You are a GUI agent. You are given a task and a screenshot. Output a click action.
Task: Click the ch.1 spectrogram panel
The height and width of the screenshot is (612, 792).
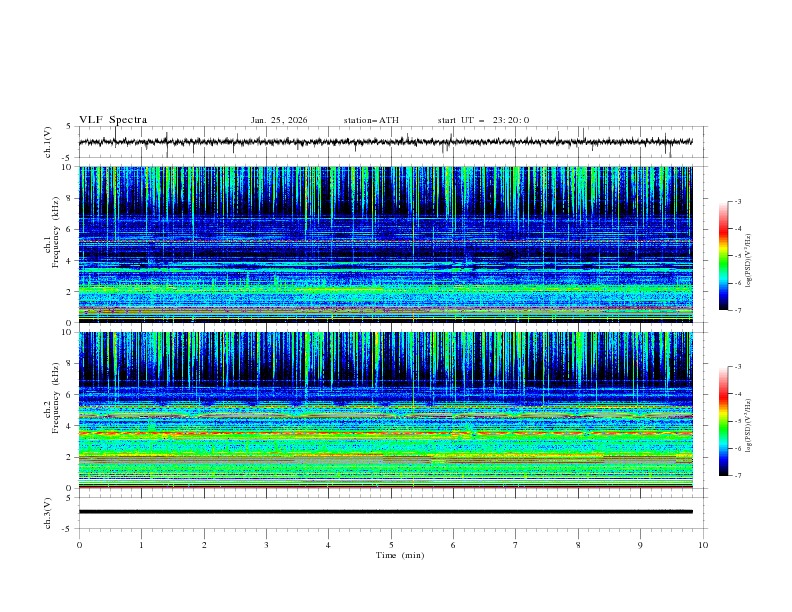[x=386, y=244]
